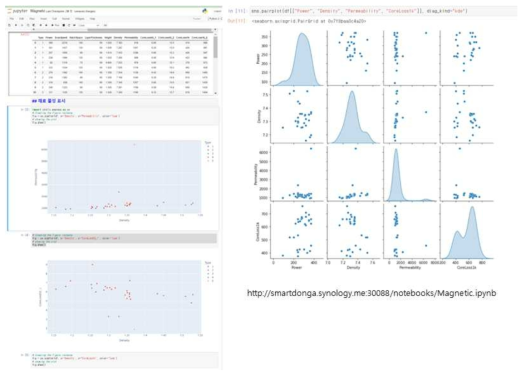Click the Power KDE diagonal pairplot panel
526x376 pixels.
pos(297,58)
